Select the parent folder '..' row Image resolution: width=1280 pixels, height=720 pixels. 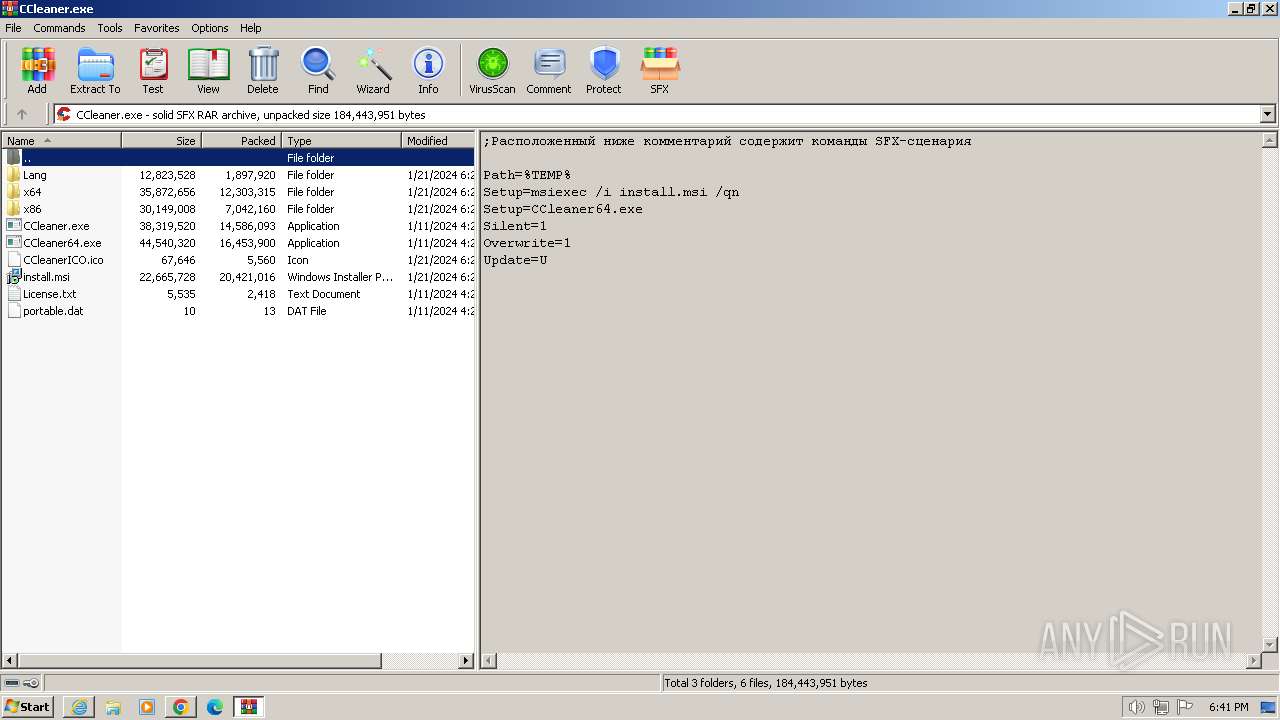tap(238, 158)
